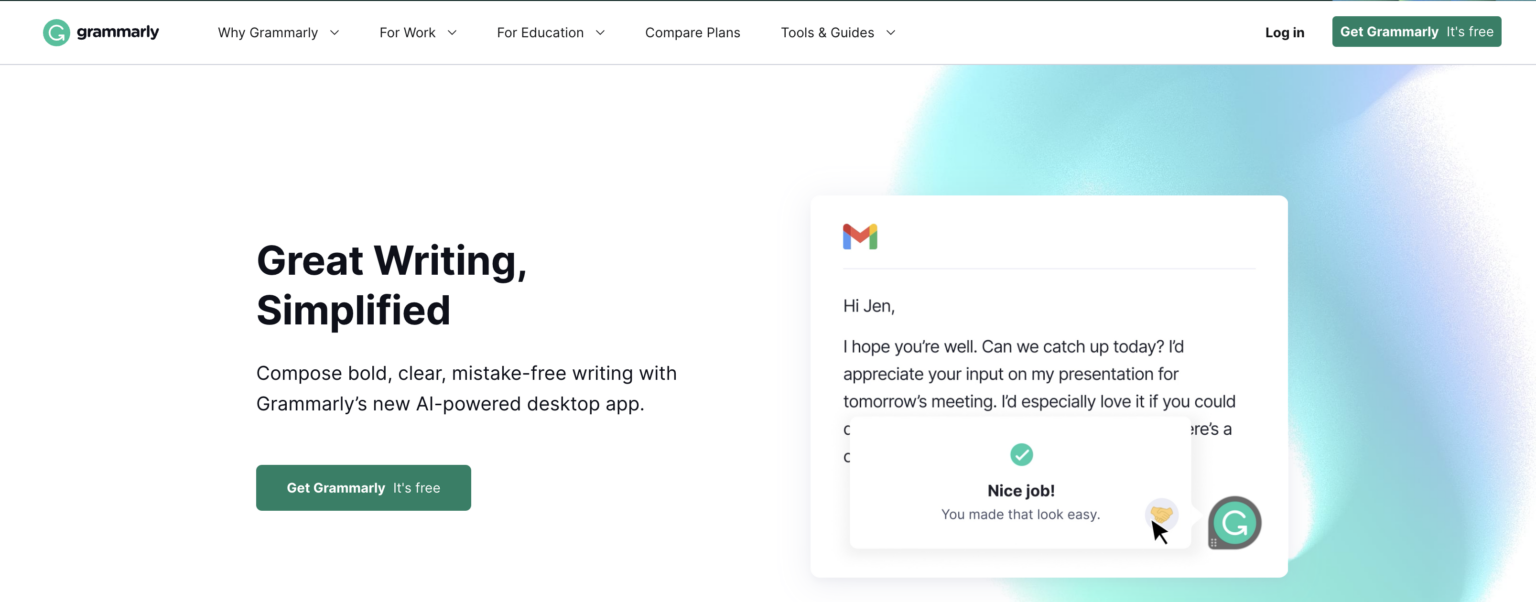Viewport: 1536px width, 602px height.
Task: Click the Great Writing, Simplified headline
Action: click(391, 285)
